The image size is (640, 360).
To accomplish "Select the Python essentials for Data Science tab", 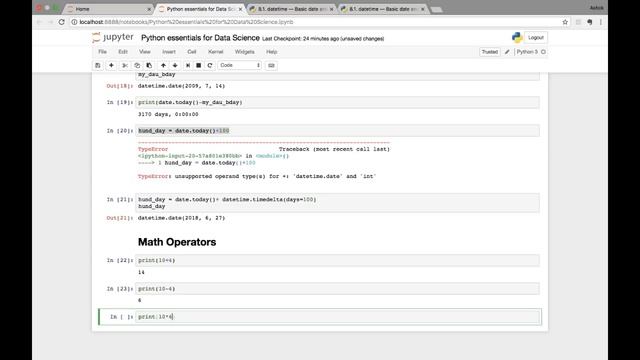I will point(200,9).
